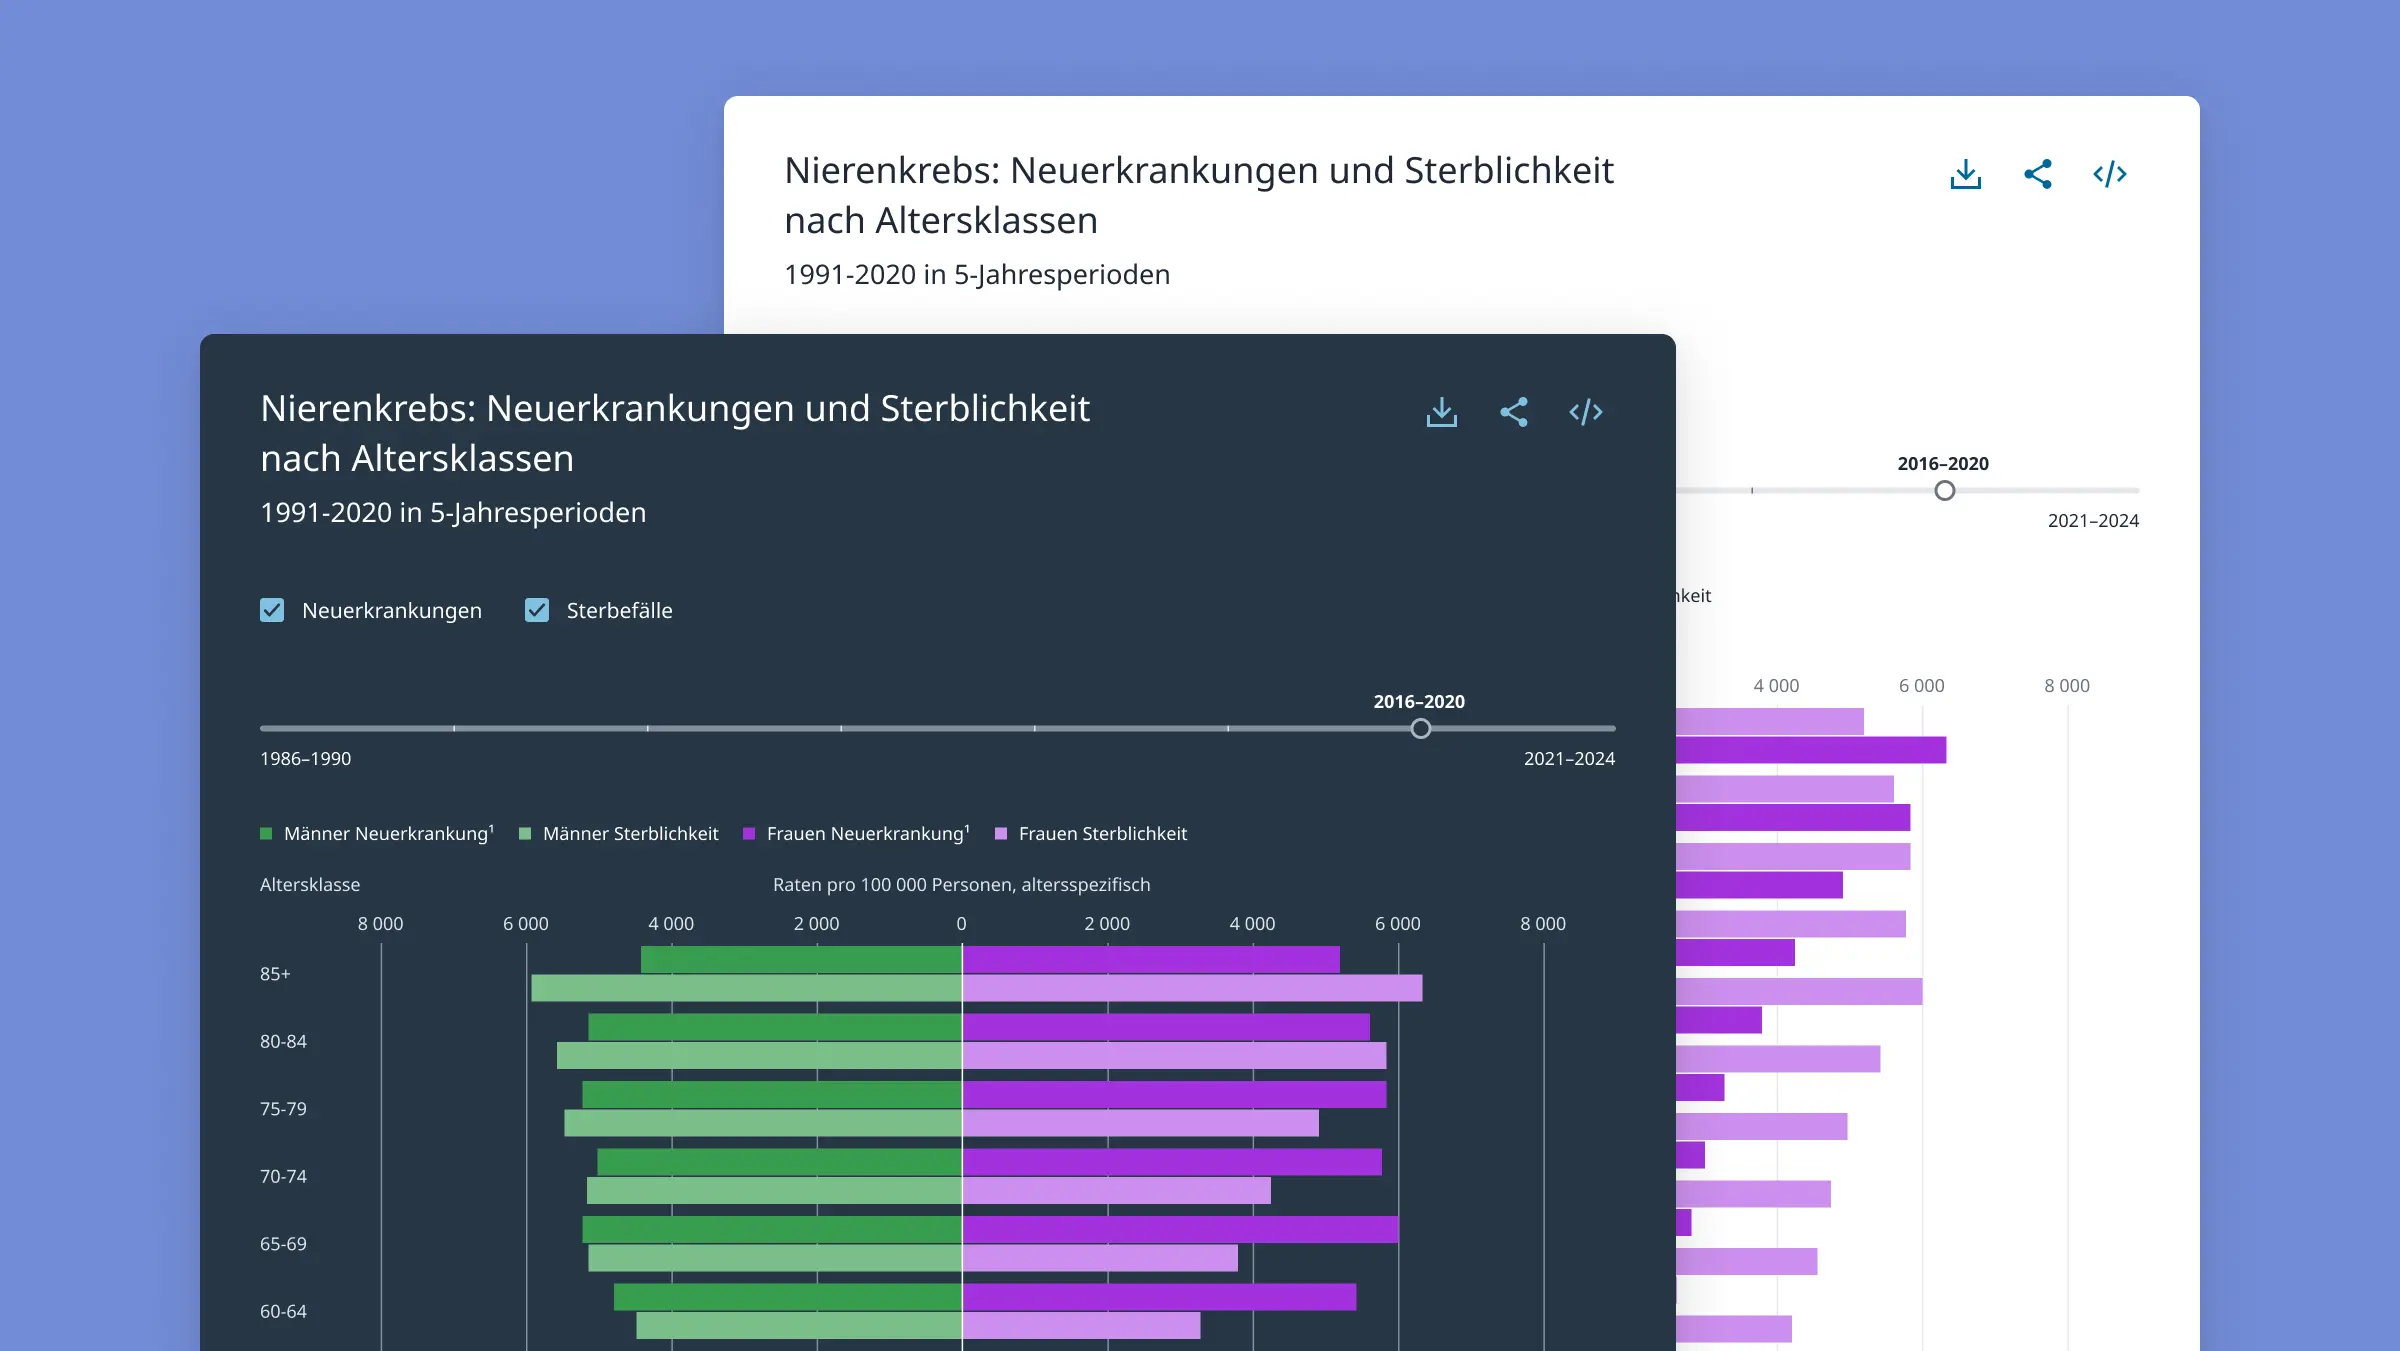This screenshot has height=1351, width=2400.
Task: Click the 2016–2020 slider handle in dark card
Action: [x=1420, y=729]
